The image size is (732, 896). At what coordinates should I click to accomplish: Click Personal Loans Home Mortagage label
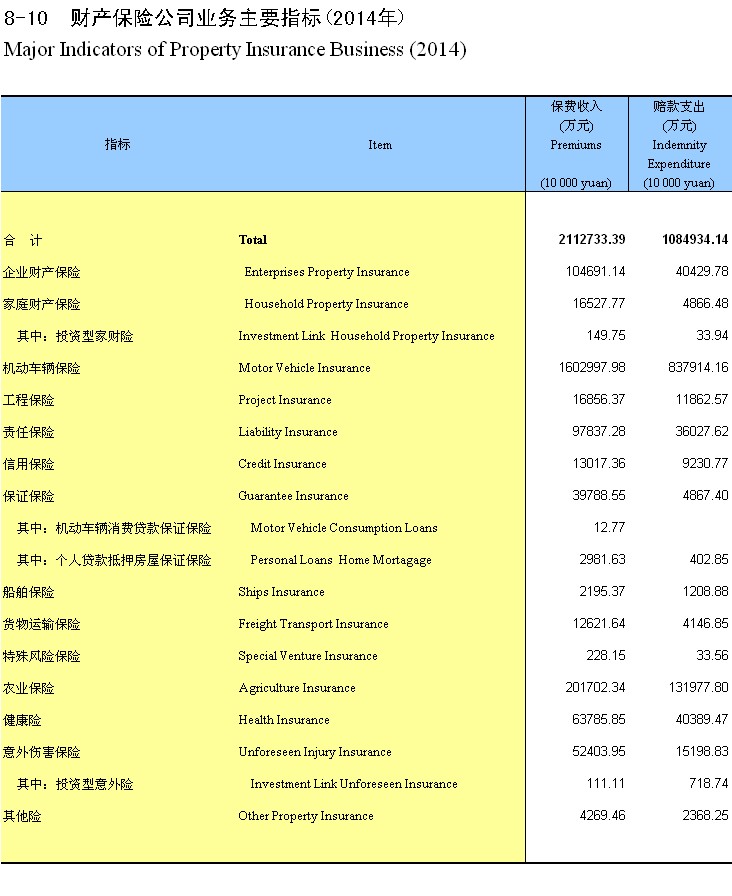(x=340, y=560)
